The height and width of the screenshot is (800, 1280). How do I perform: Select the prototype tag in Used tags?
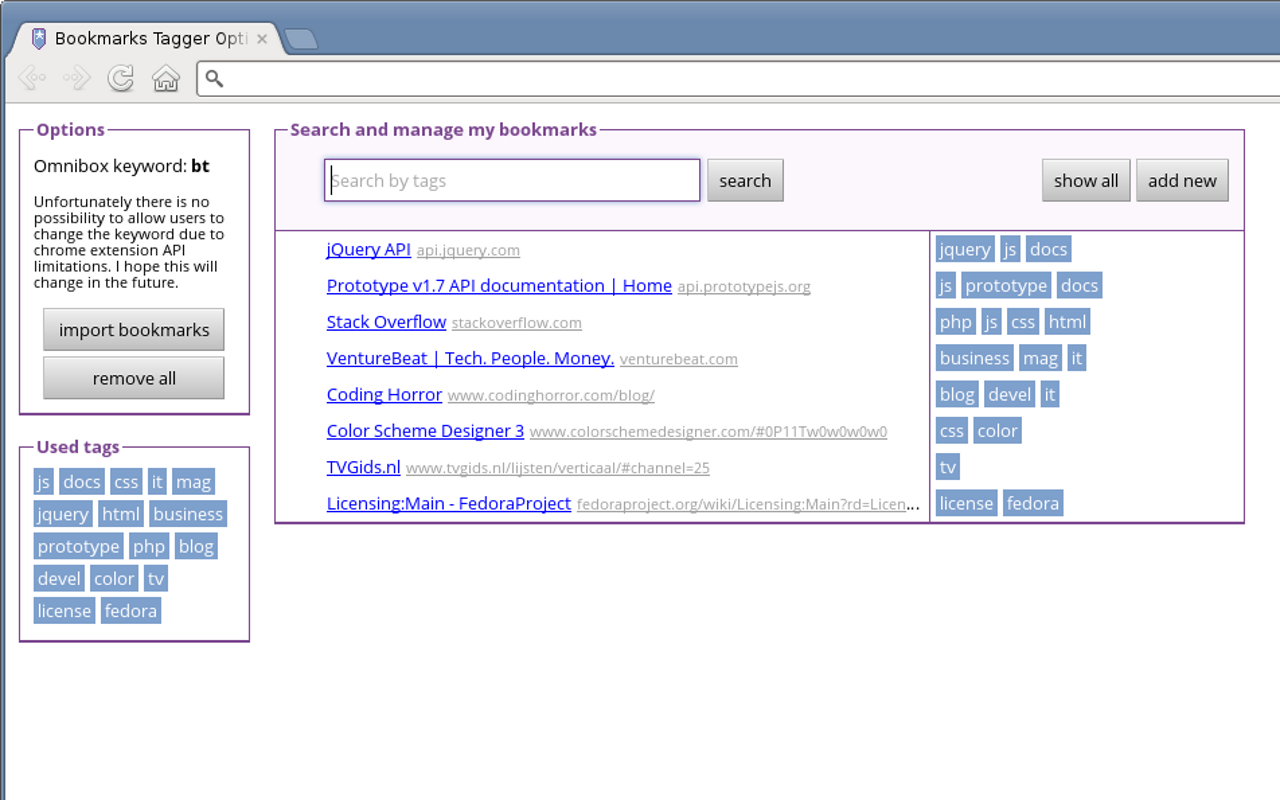[x=79, y=546]
